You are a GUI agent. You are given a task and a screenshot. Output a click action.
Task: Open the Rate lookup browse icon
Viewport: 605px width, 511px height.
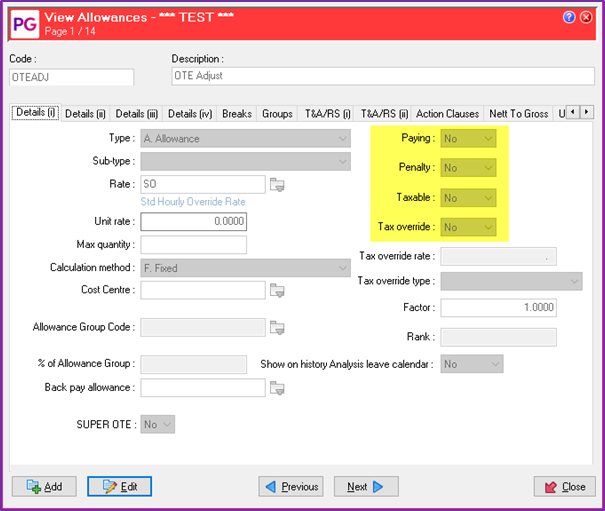point(278,184)
